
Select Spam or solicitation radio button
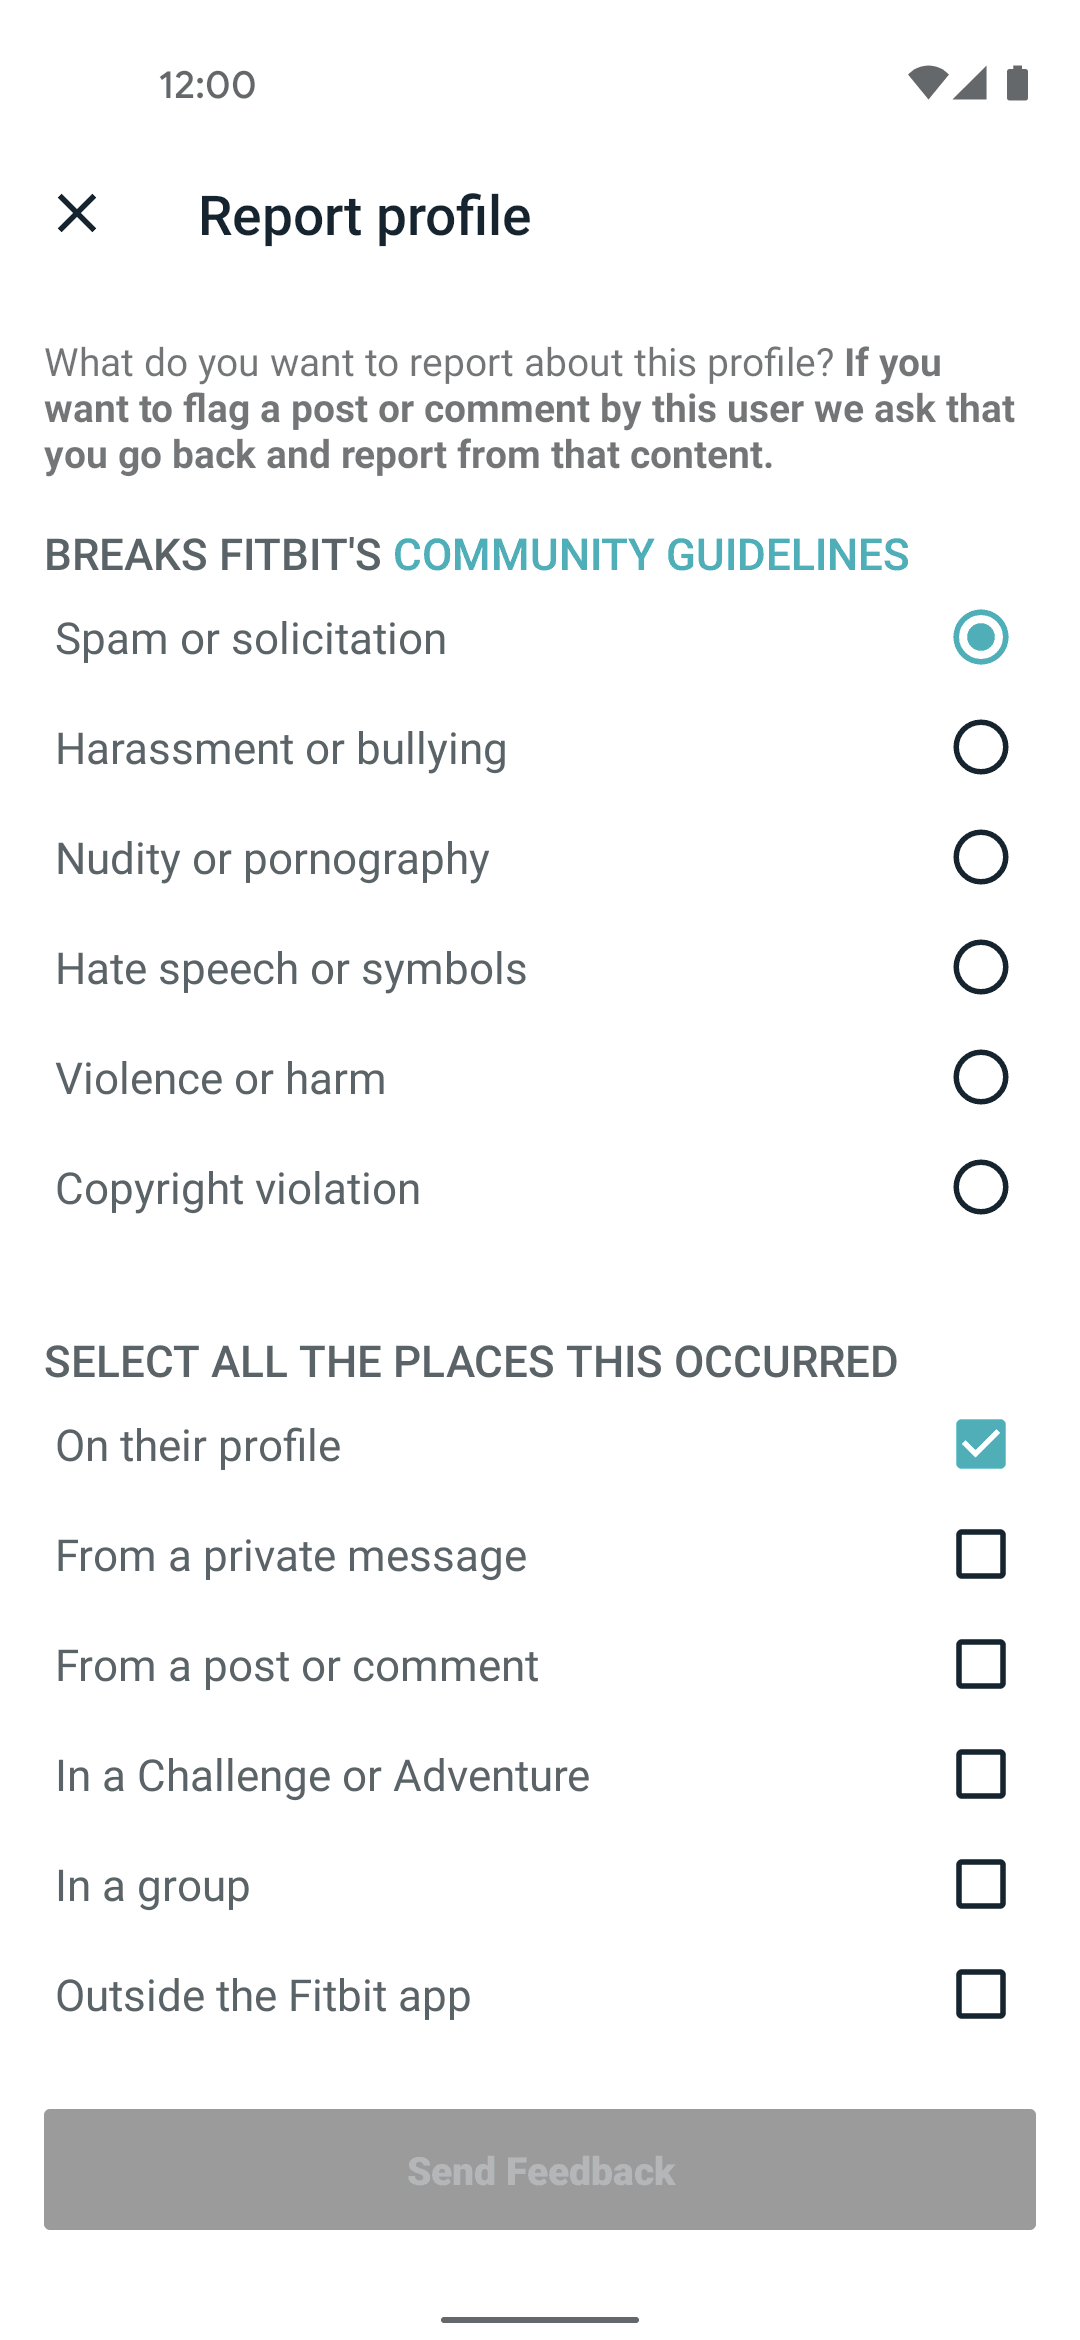click(x=980, y=637)
